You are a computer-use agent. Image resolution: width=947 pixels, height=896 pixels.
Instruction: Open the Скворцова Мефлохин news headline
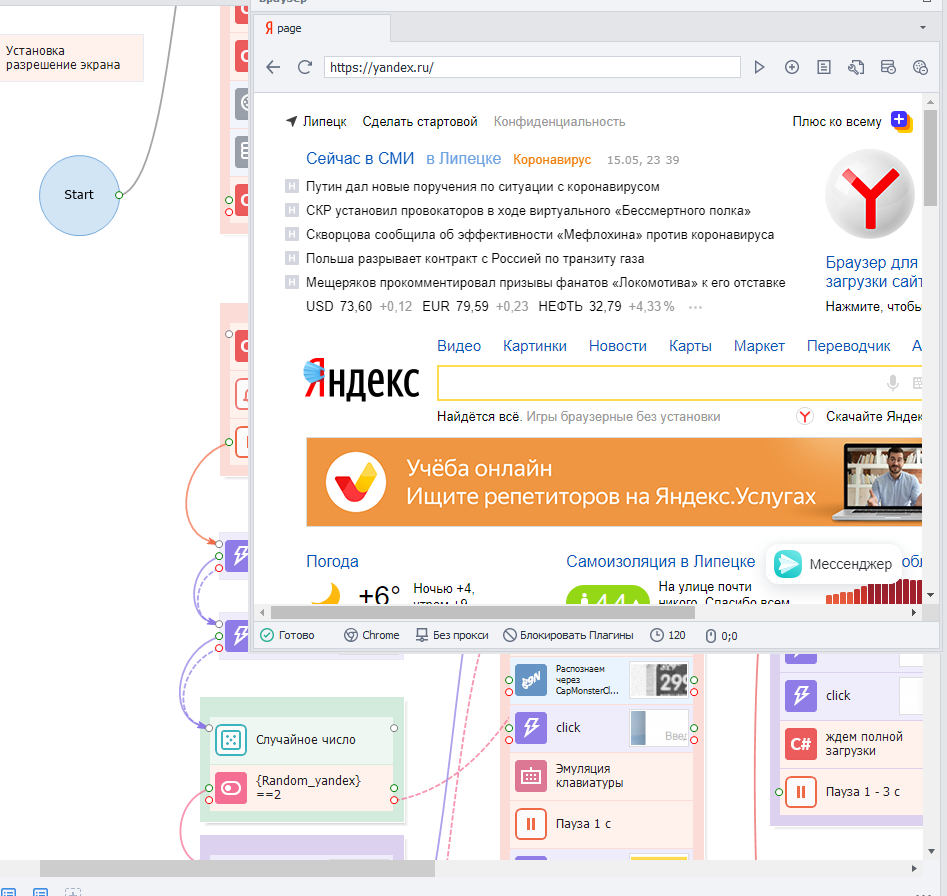(540, 234)
